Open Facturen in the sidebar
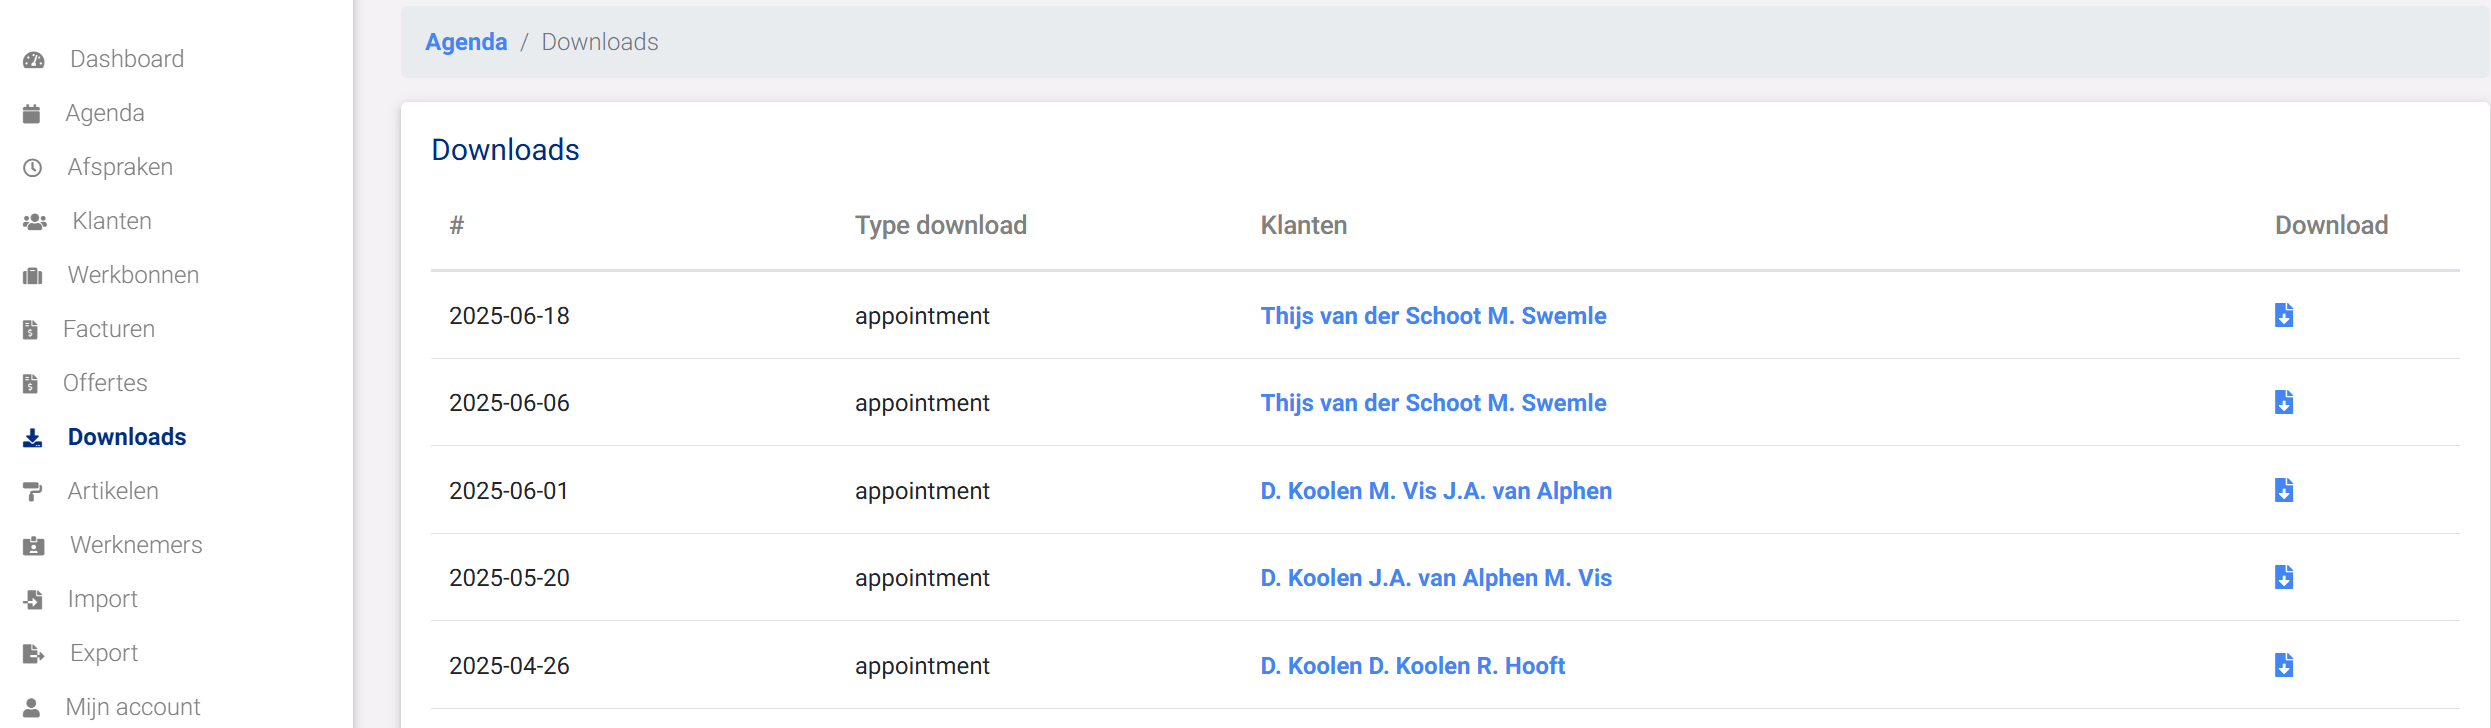2491x728 pixels. click(109, 329)
